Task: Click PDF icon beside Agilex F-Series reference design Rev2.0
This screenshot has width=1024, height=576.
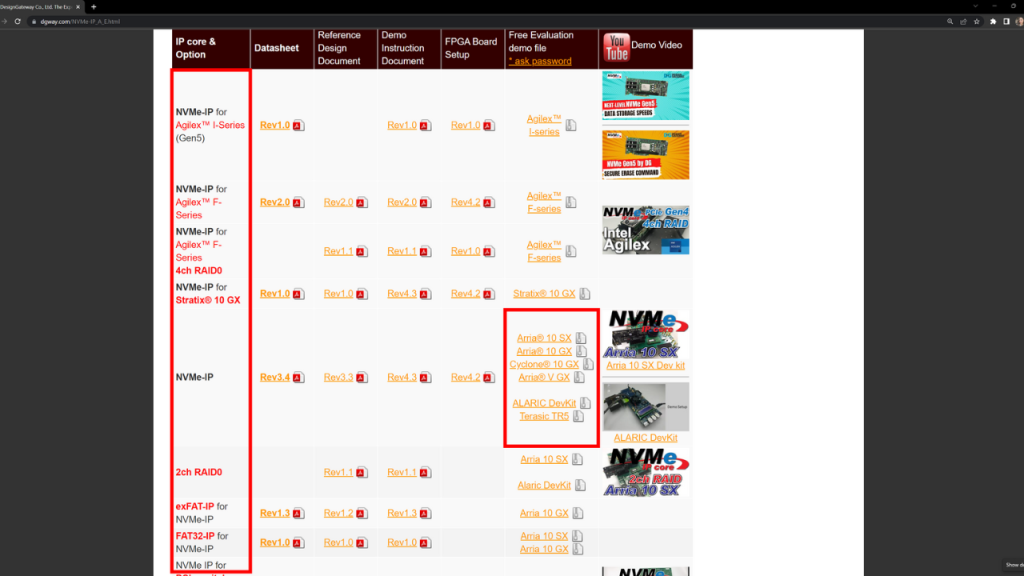Action: click(362, 202)
